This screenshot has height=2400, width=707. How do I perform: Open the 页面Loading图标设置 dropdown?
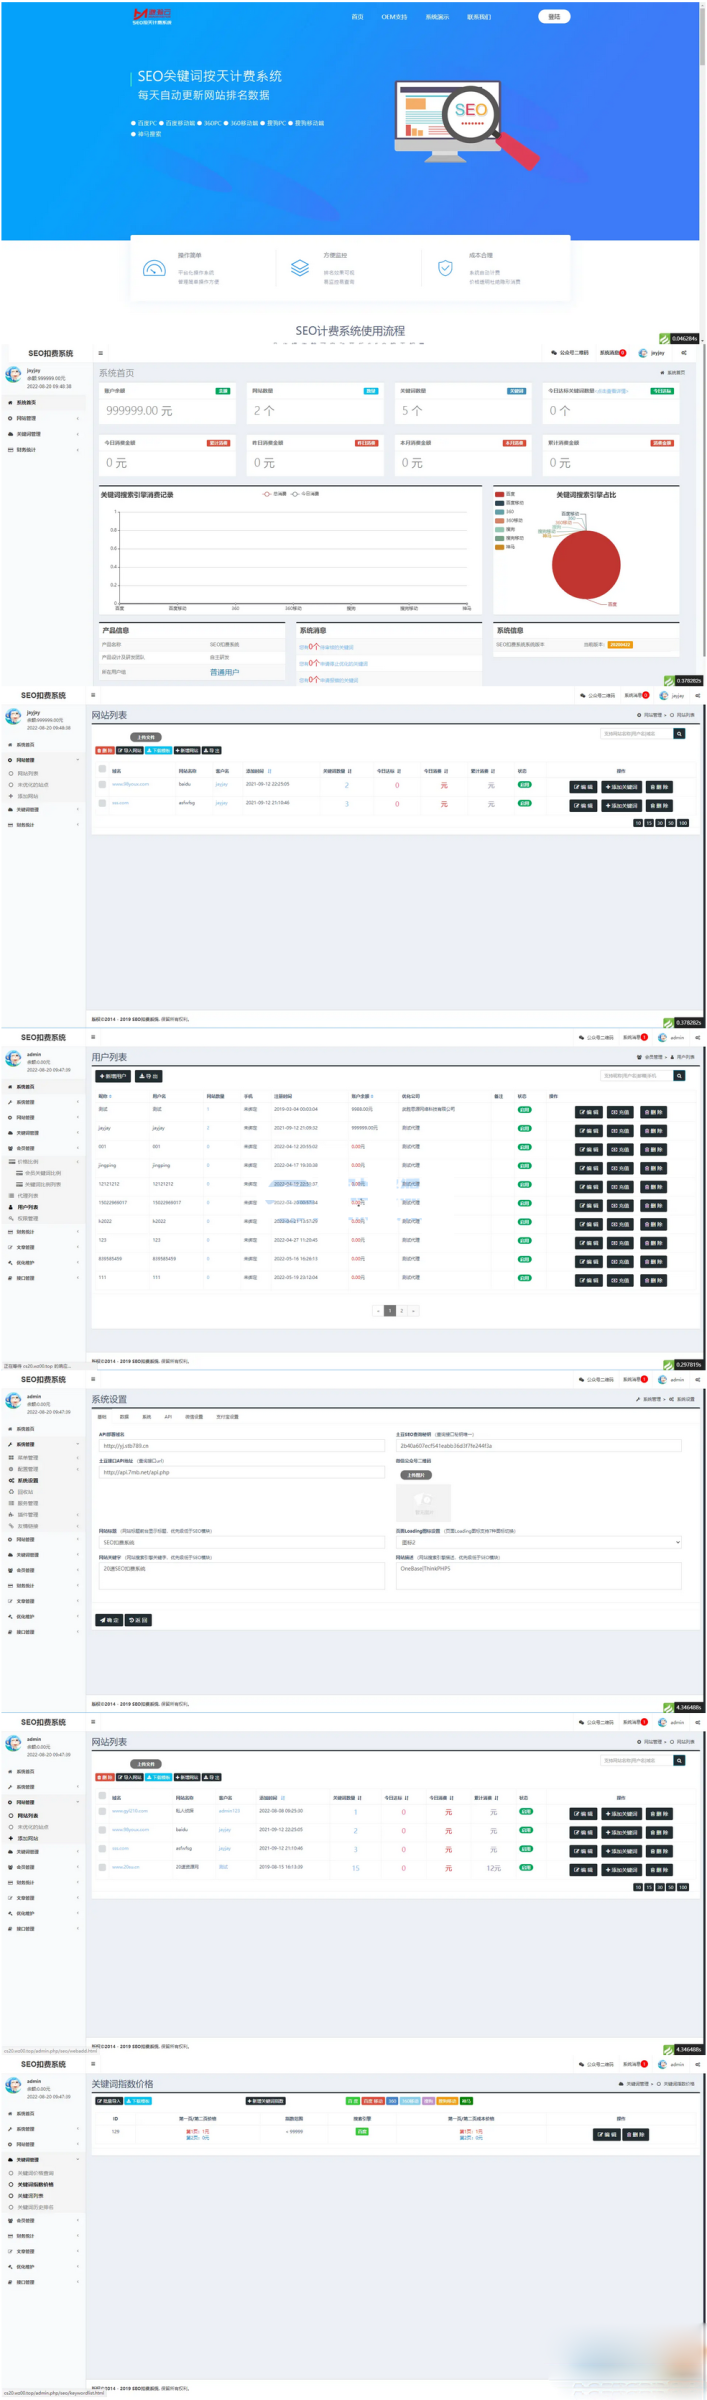538,1542
